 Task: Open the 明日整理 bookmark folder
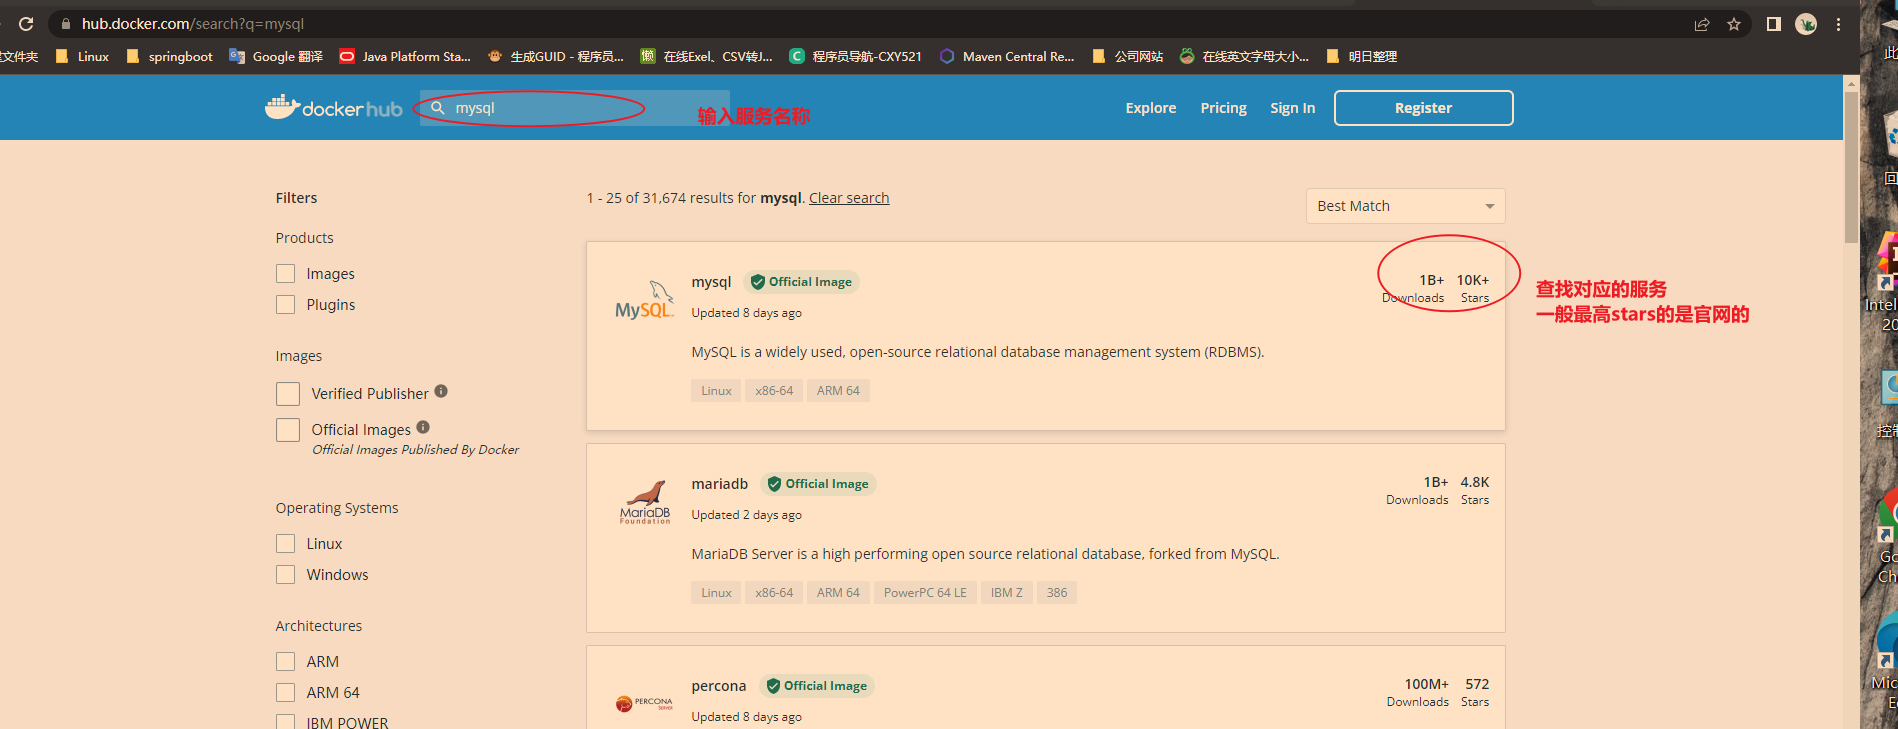(1361, 56)
